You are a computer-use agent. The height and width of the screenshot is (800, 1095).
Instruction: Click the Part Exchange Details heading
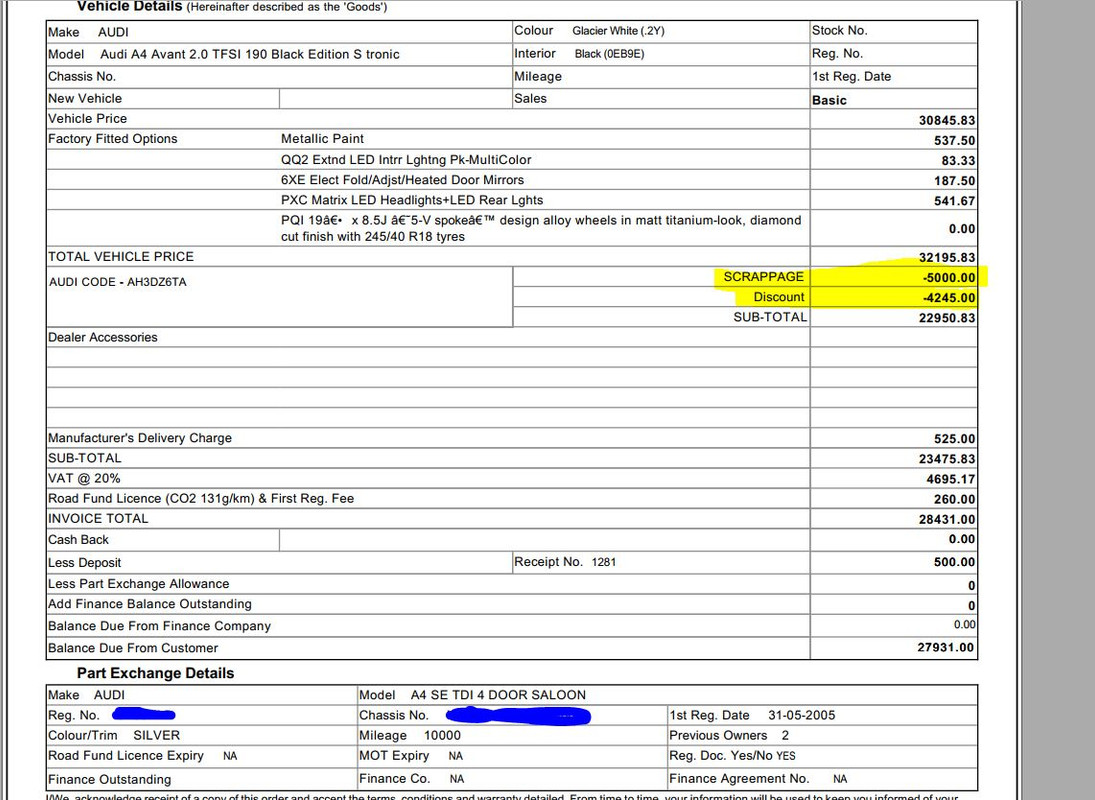point(155,673)
